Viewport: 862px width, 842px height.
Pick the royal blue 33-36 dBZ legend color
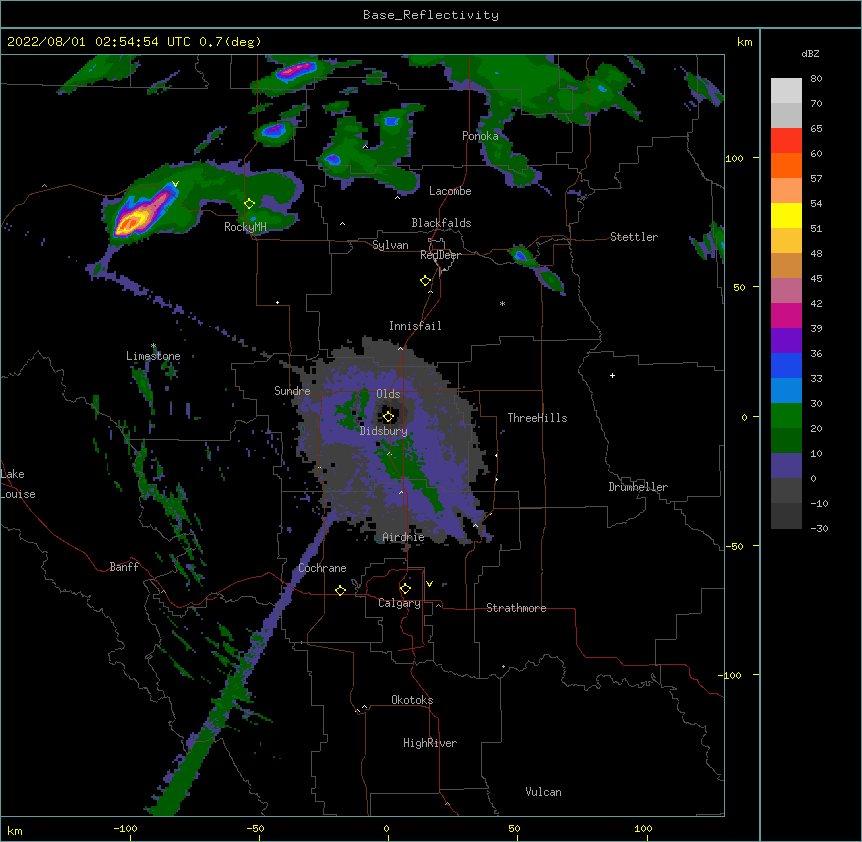pos(786,365)
